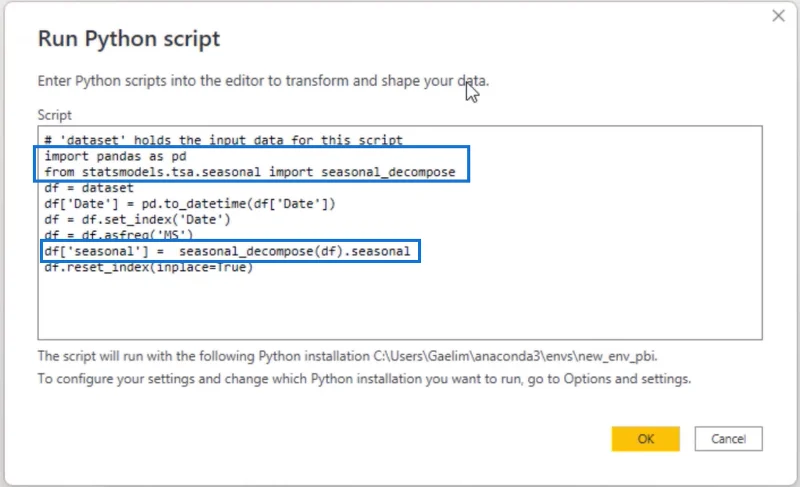Click the df.set_index('Date') line
Screen dimensions: 800x487
[x=137, y=219]
